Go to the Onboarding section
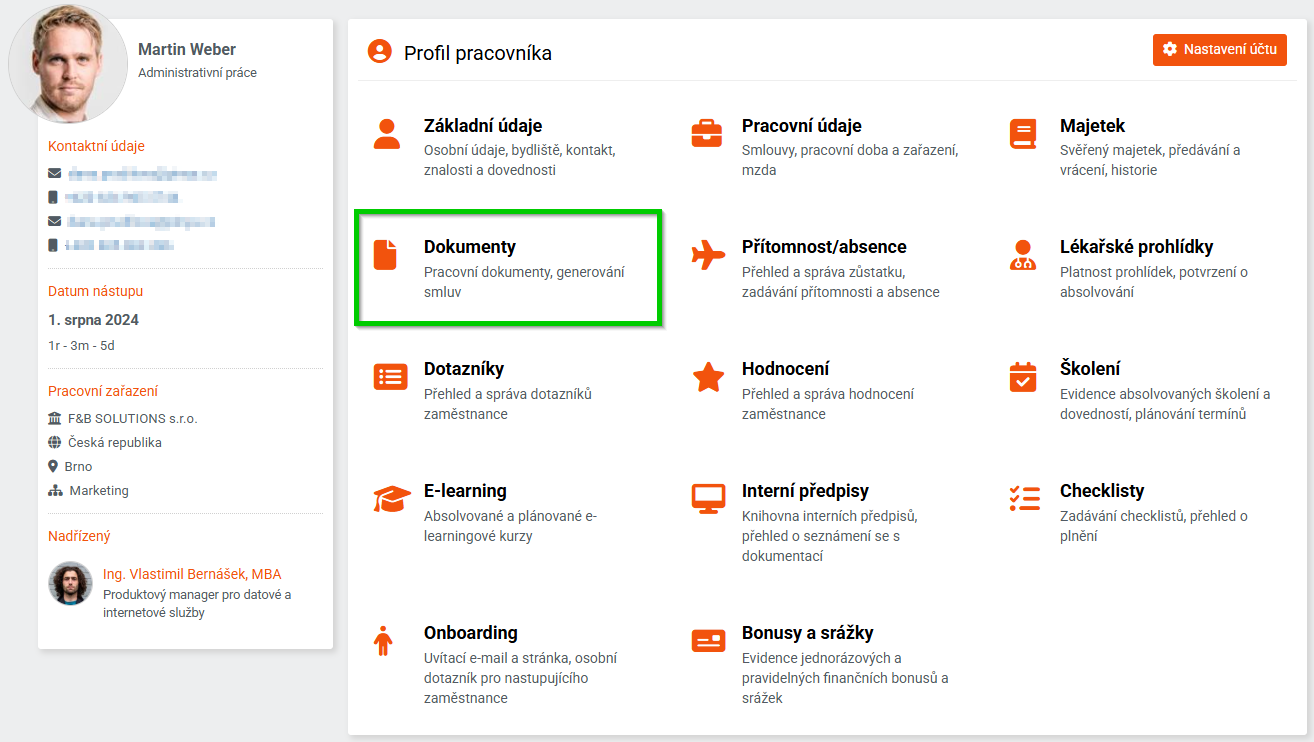Viewport: 1314px width, 742px height. click(x=470, y=633)
